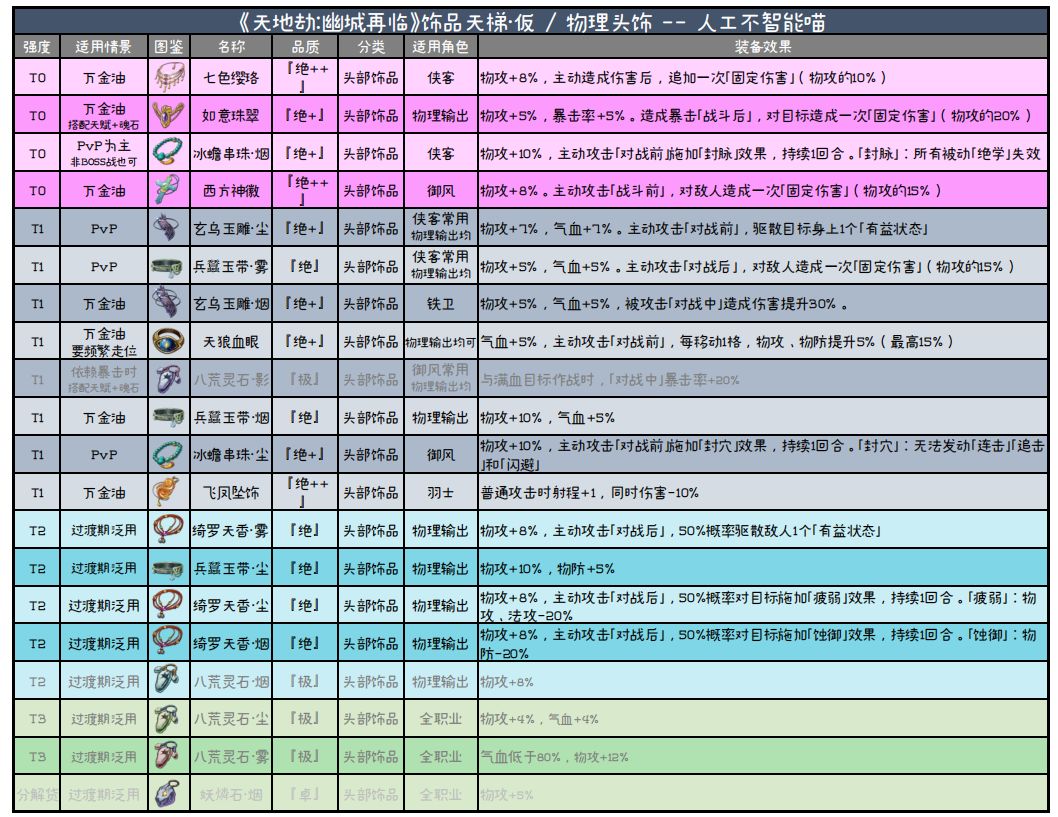The height and width of the screenshot is (817, 1058).
Task: Click the scenario cell 依赖暴击时
Action: (x=104, y=379)
